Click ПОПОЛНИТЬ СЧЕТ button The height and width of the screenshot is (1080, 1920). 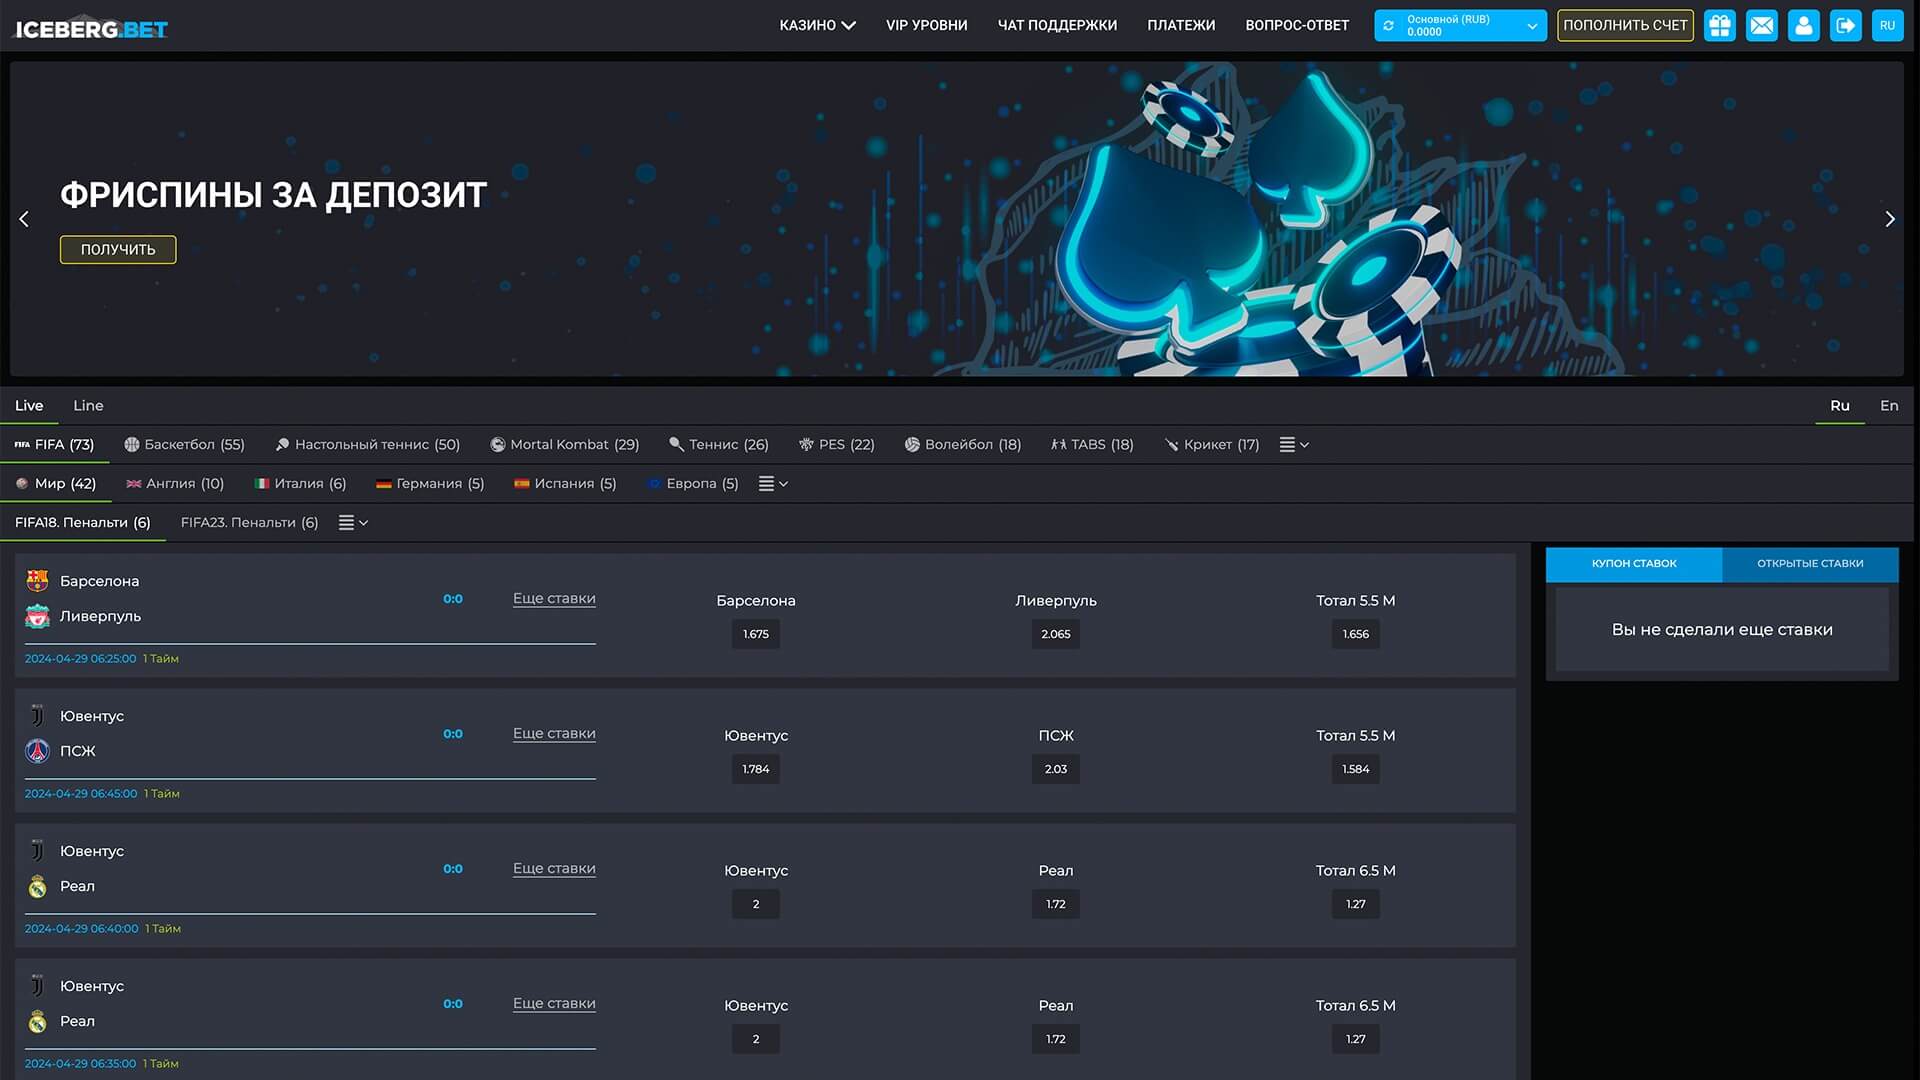(x=1625, y=26)
